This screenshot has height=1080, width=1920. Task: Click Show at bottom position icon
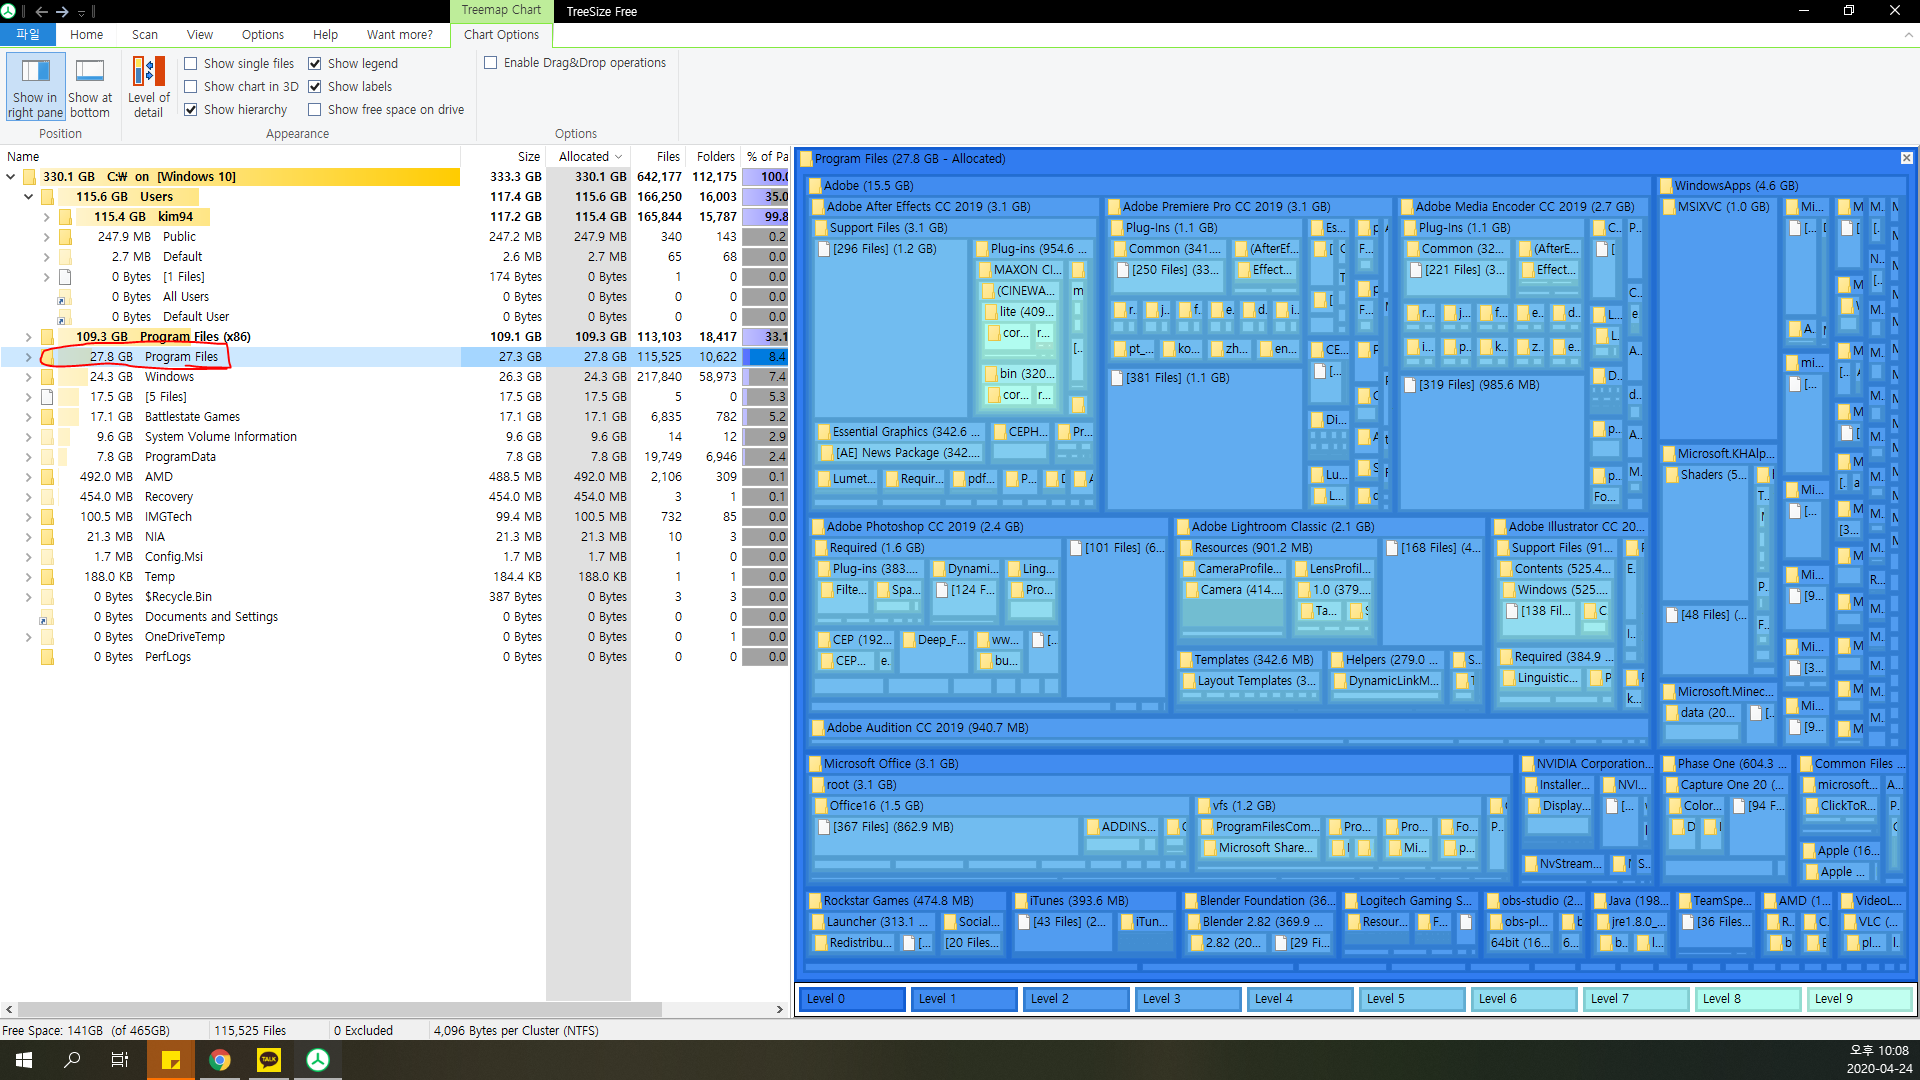[x=90, y=87]
